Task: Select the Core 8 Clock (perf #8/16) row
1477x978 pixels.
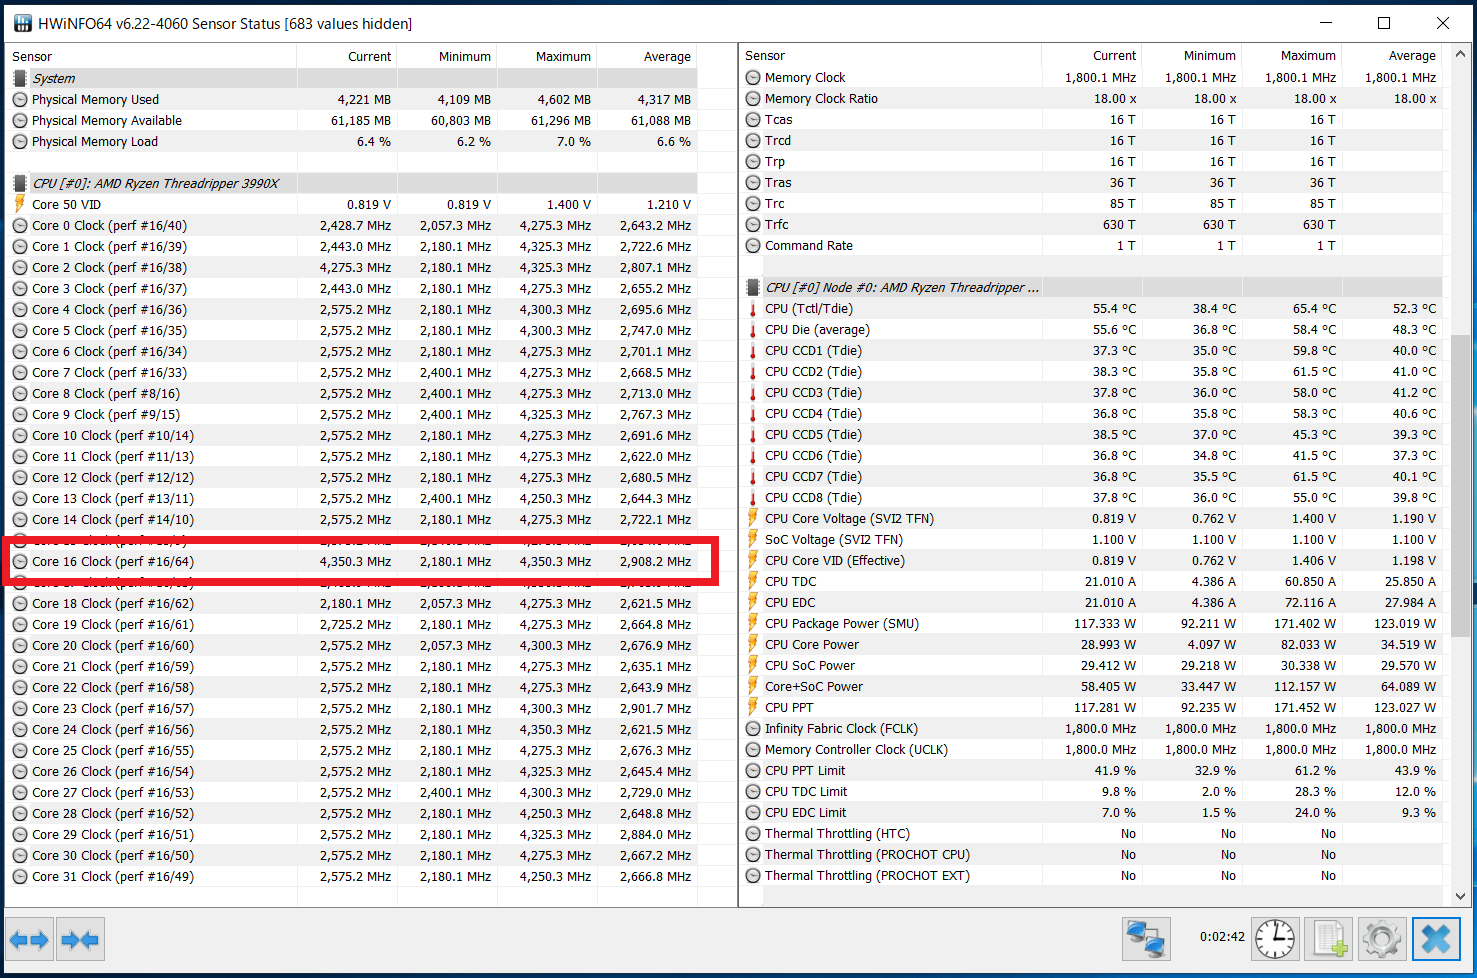Action: [351, 393]
